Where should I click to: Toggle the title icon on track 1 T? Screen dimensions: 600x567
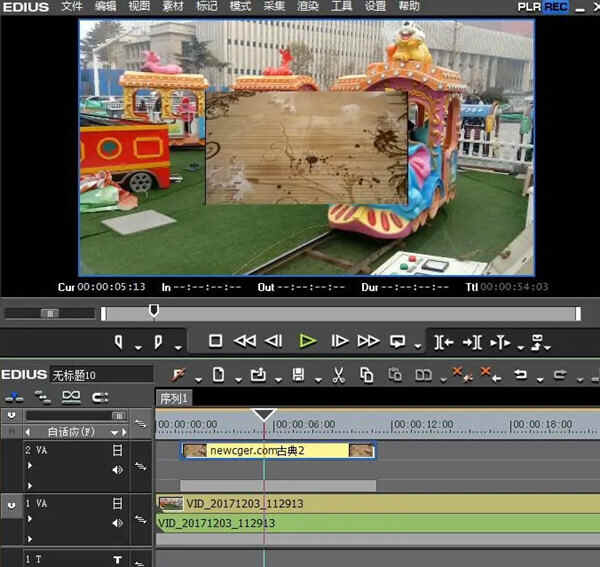(117, 560)
